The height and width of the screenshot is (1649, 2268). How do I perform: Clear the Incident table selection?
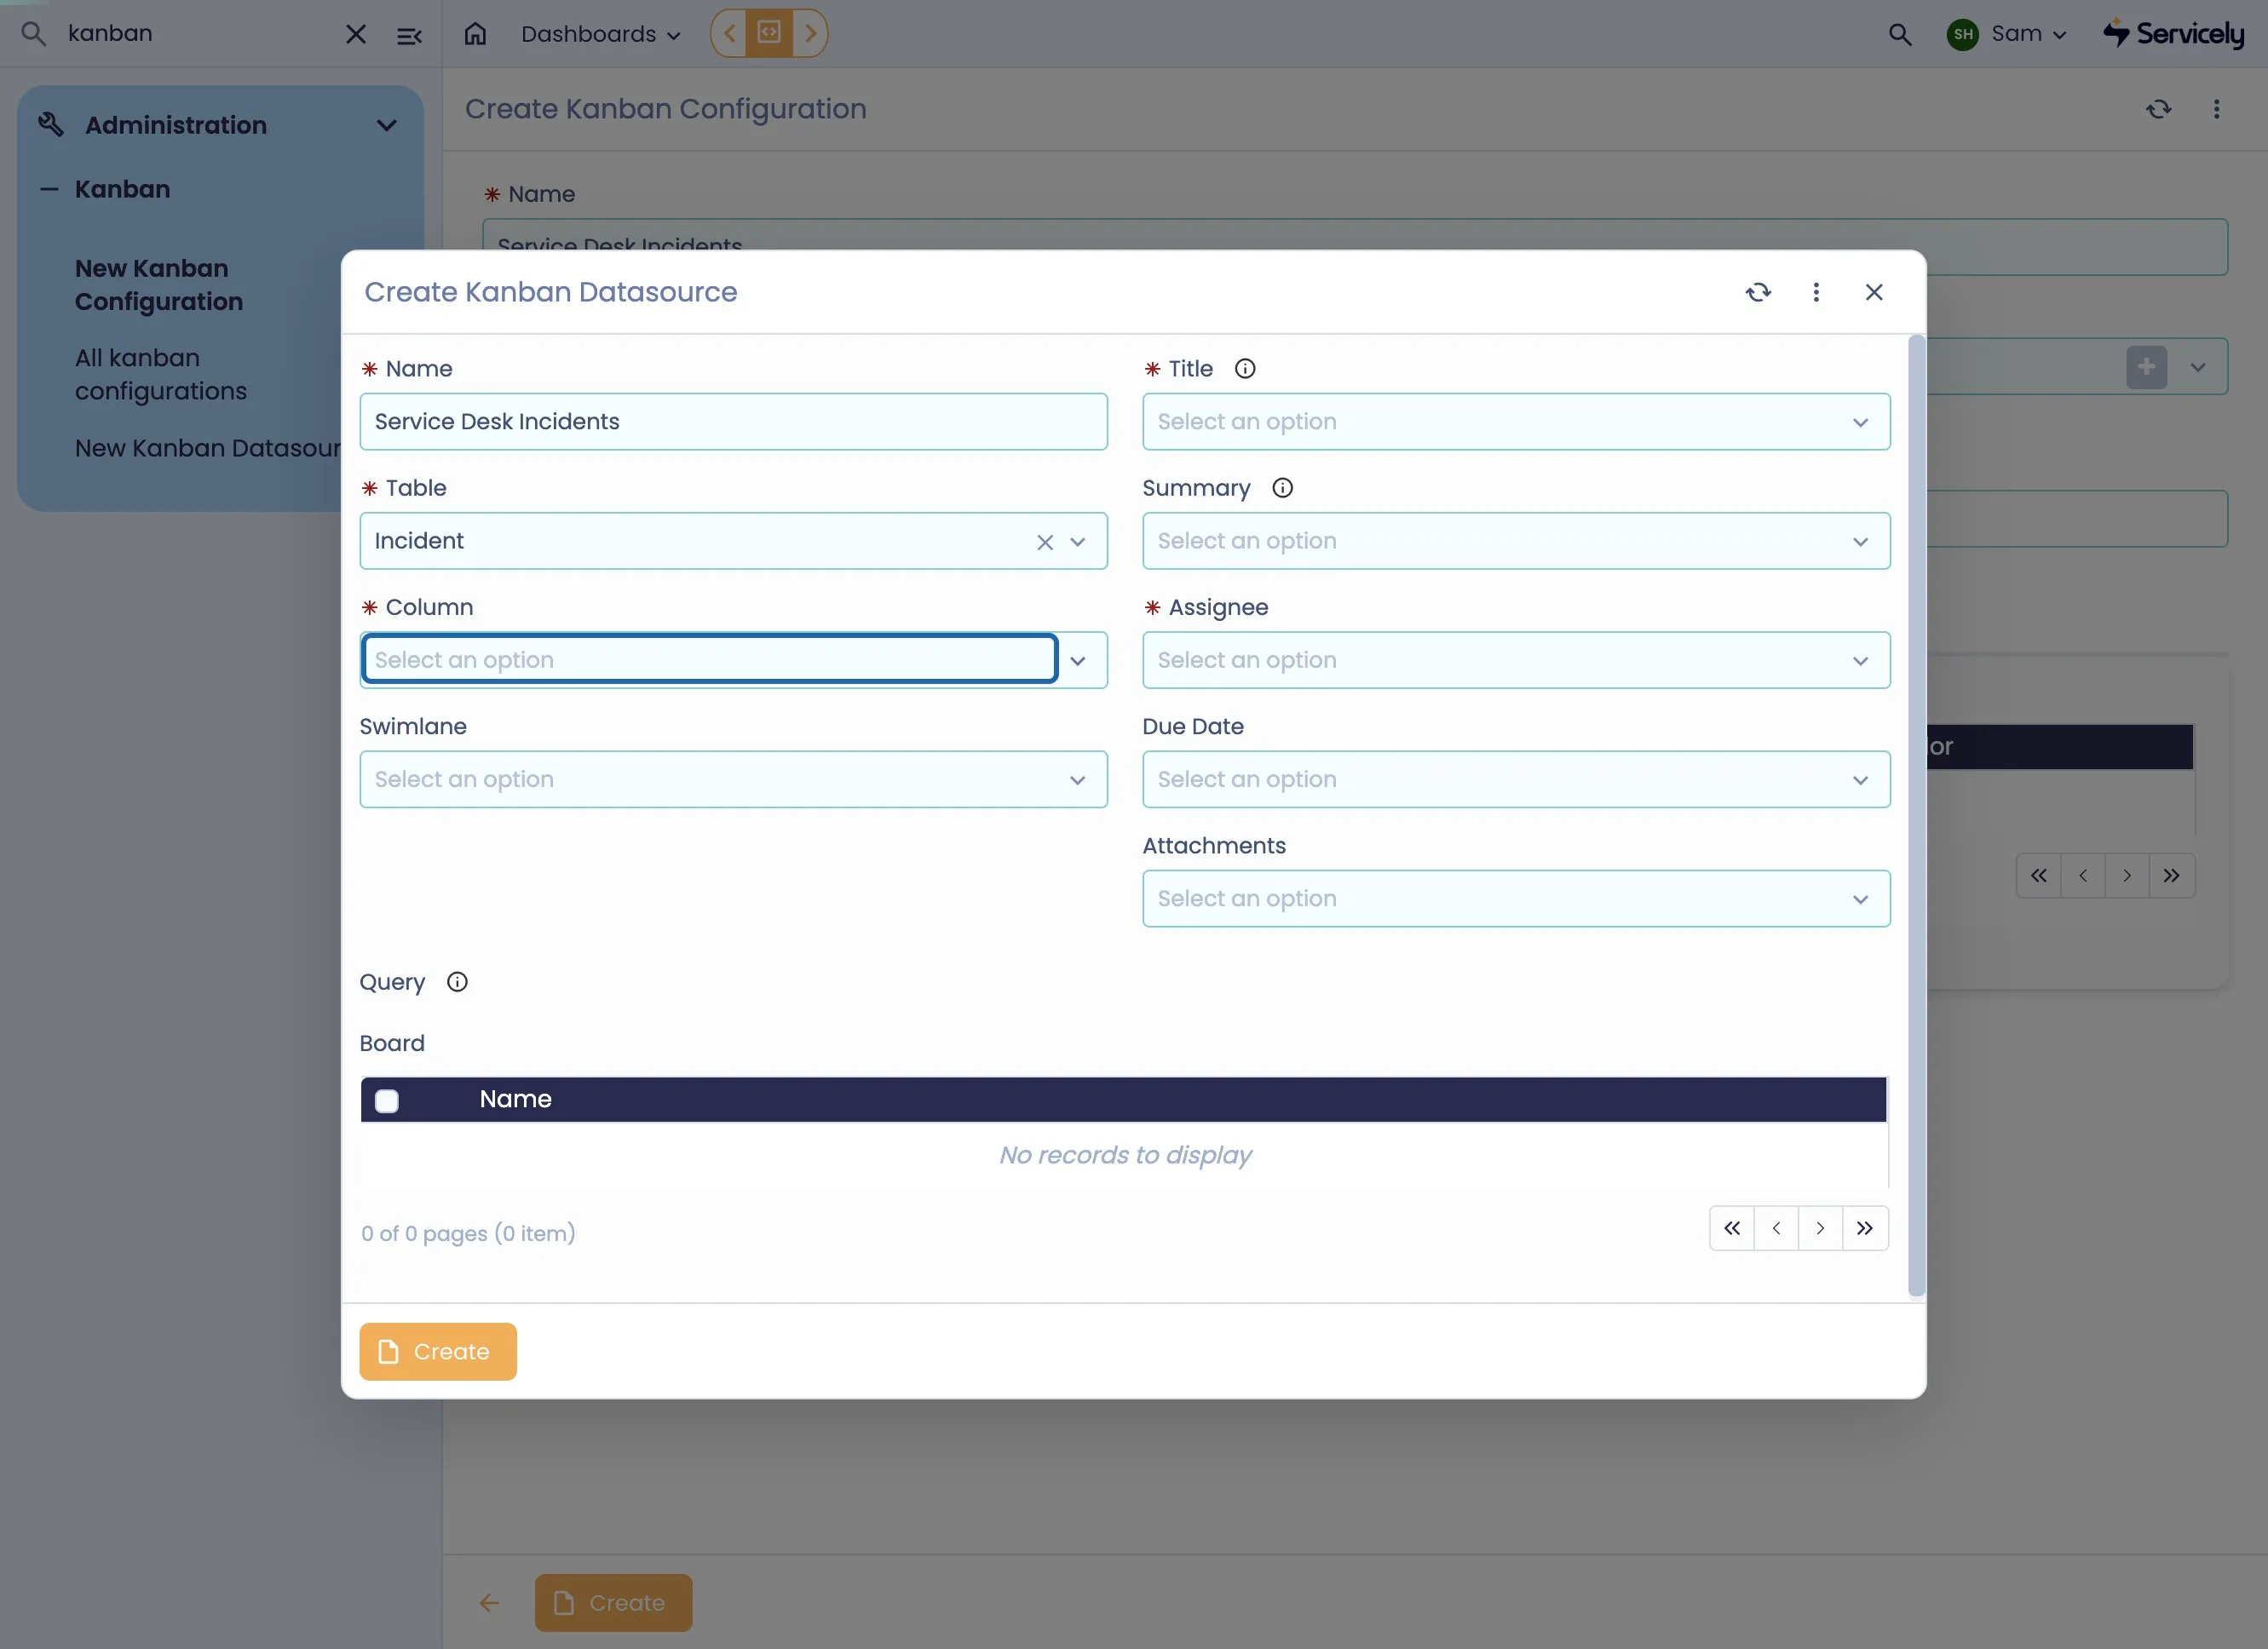pyautogui.click(x=1045, y=542)
